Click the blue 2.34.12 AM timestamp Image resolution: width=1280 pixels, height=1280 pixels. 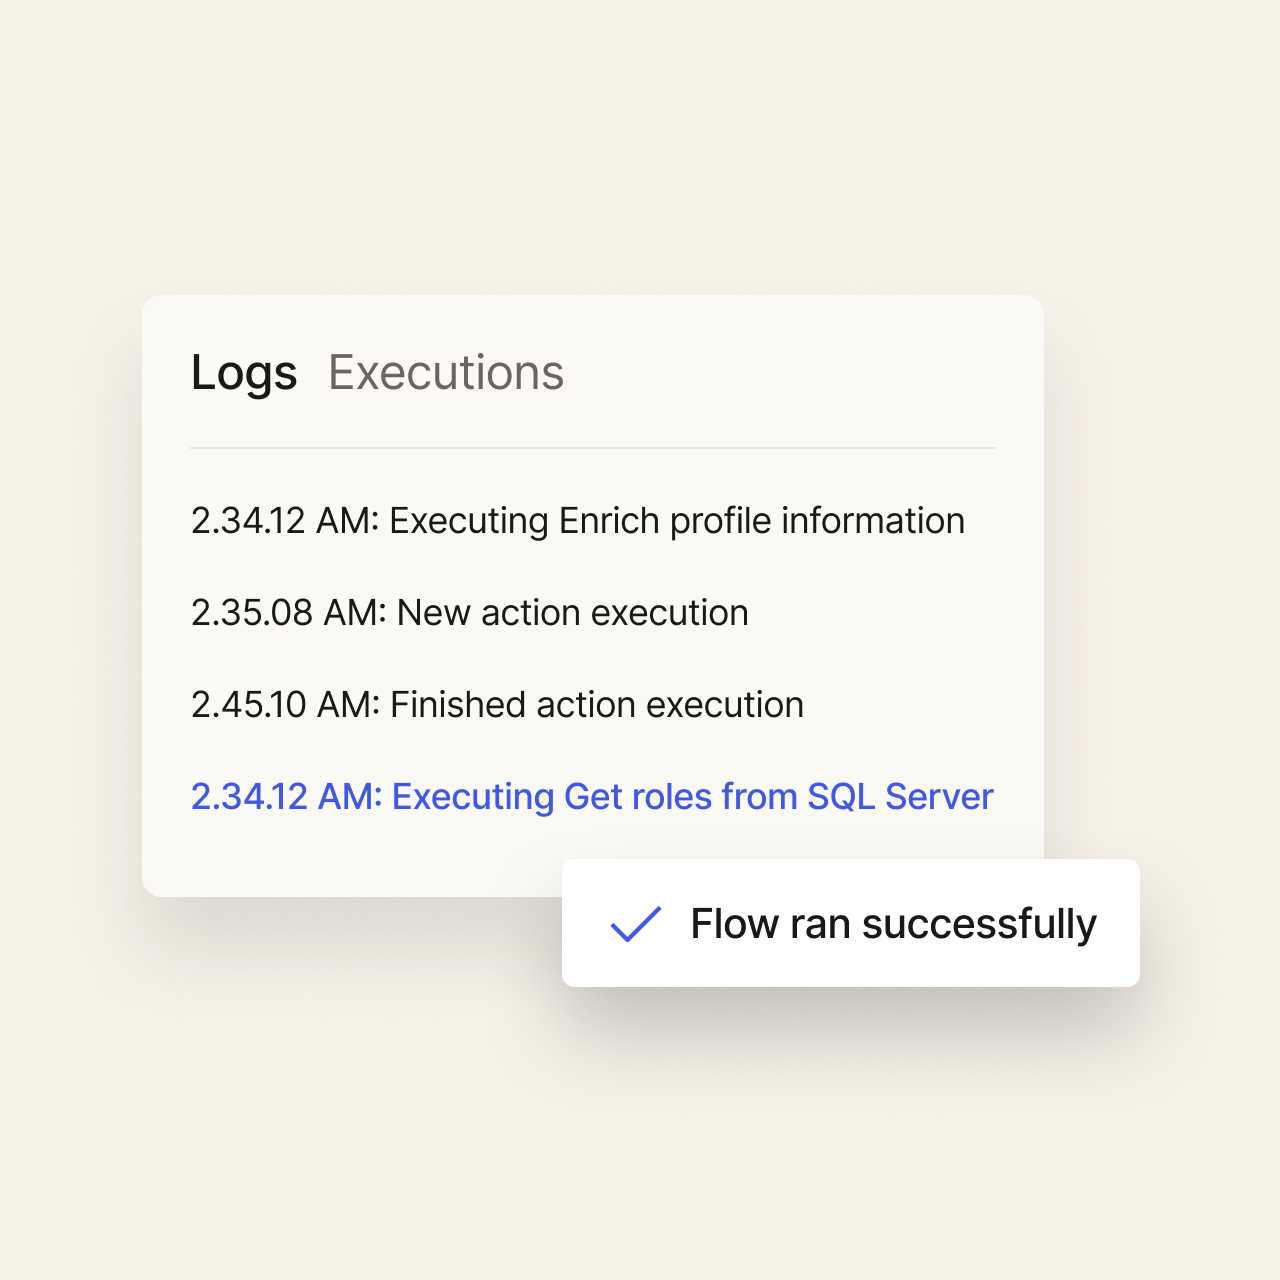[286, 797]
